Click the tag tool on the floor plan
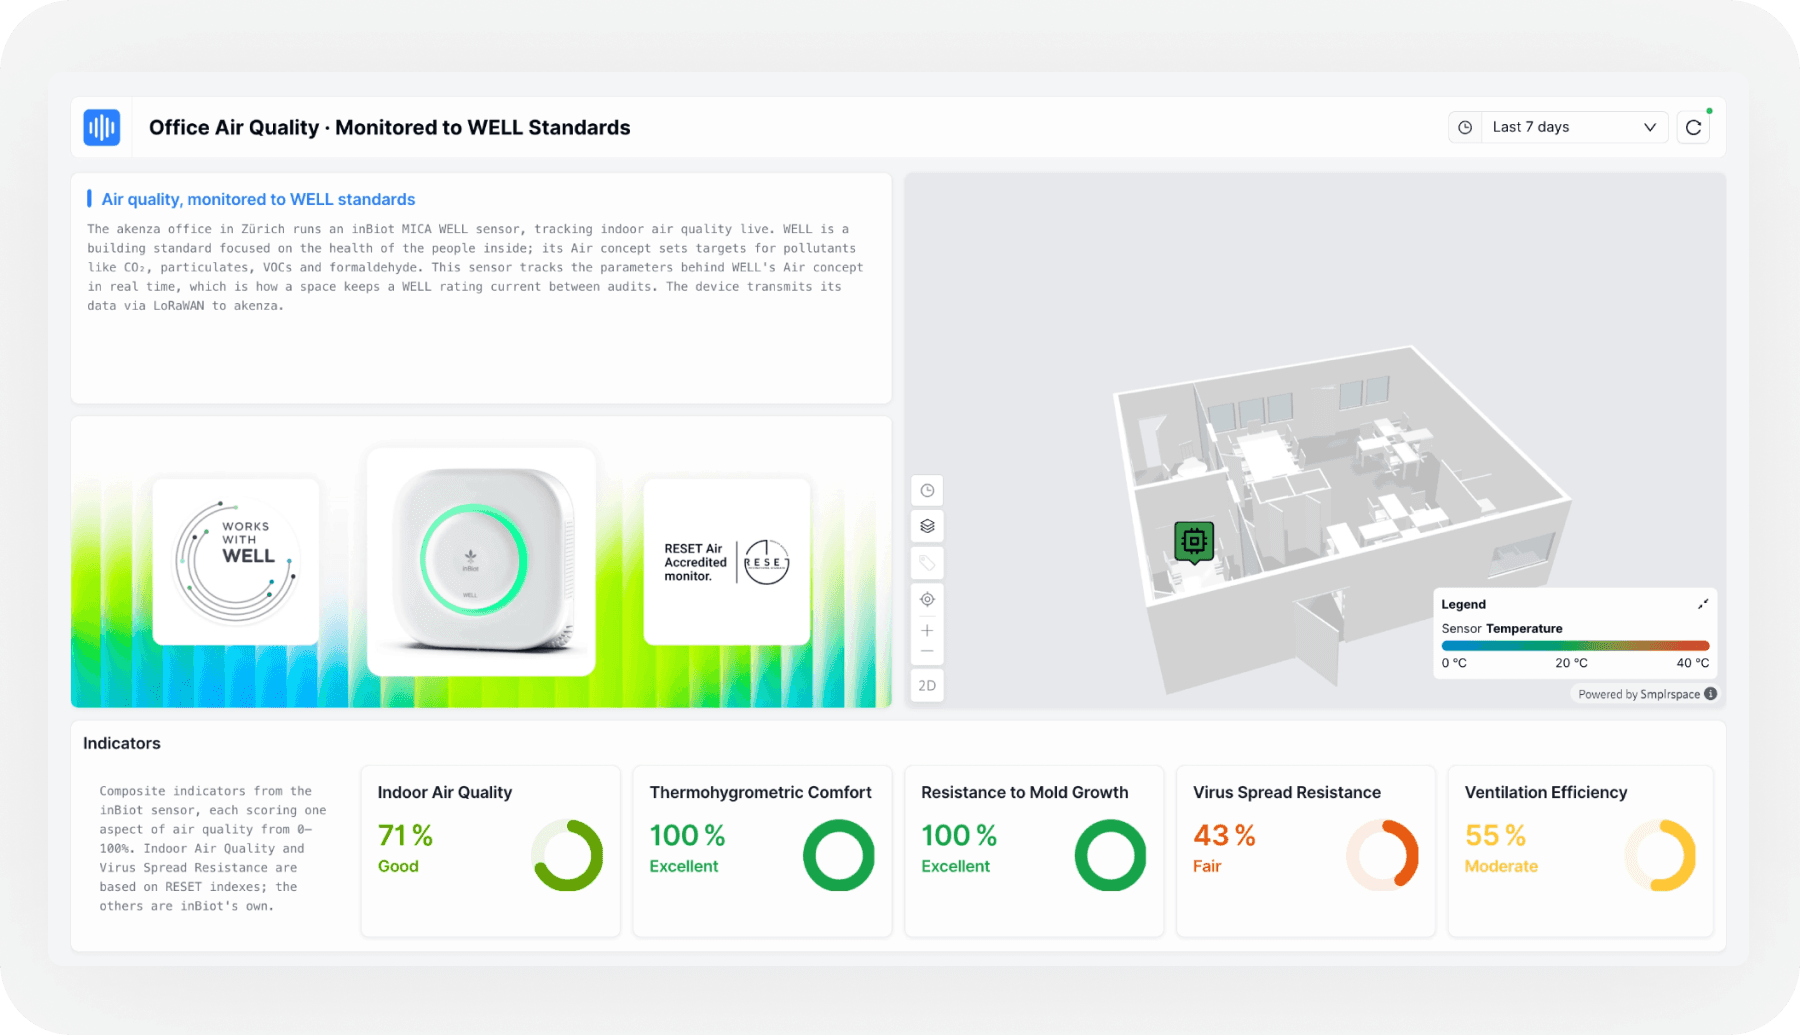This screenshot has height=1035, width=1800. (x=927, y=563)
